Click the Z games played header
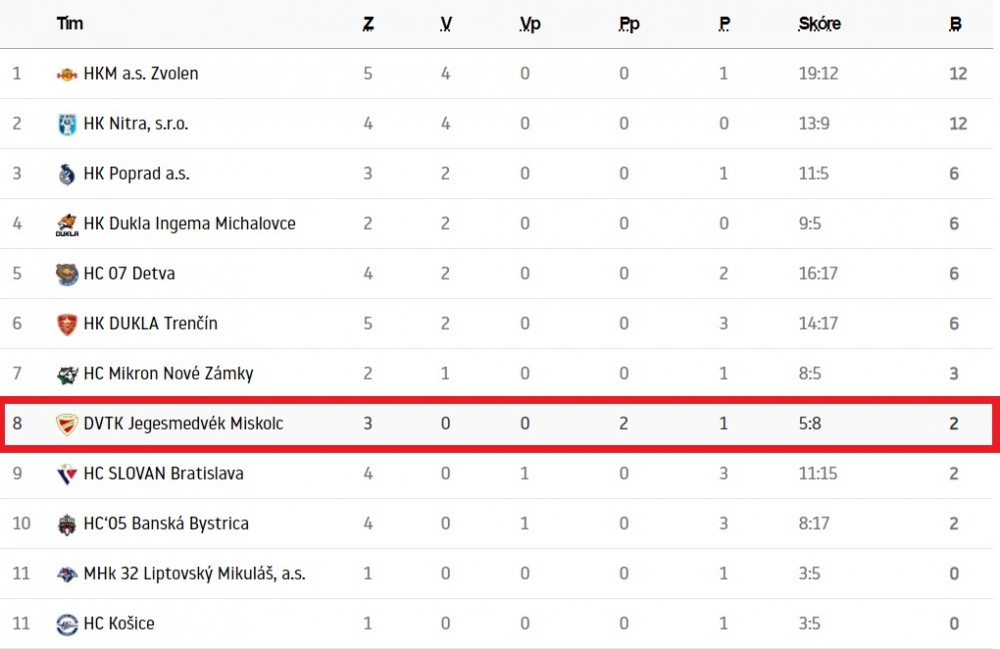Image resolution: width=1000 pixels, height=649 pixels. coord(368,24)
